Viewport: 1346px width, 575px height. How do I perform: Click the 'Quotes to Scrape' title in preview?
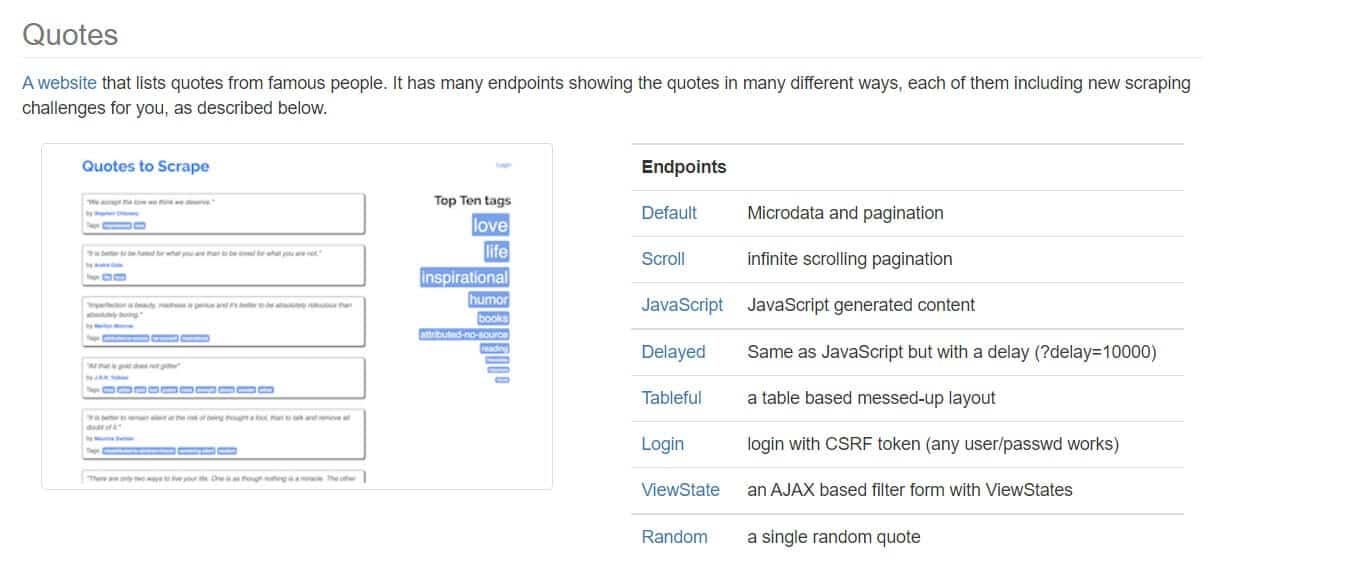(146, 167)
